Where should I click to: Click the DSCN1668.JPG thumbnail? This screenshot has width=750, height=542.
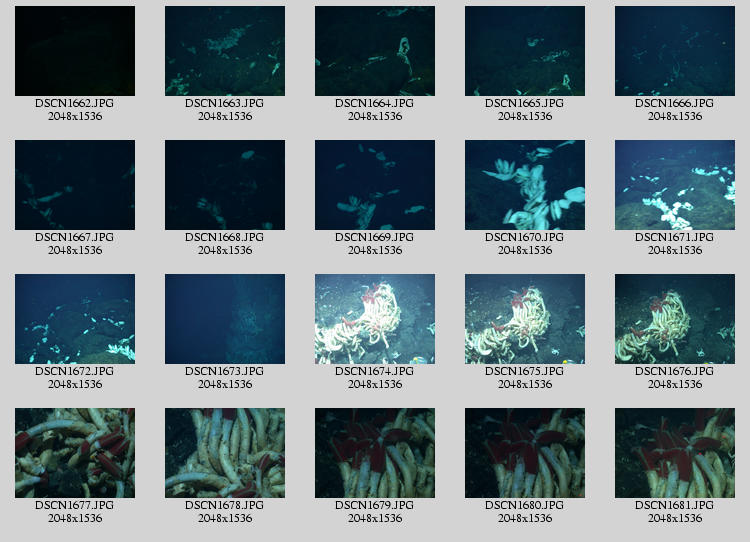225,185
